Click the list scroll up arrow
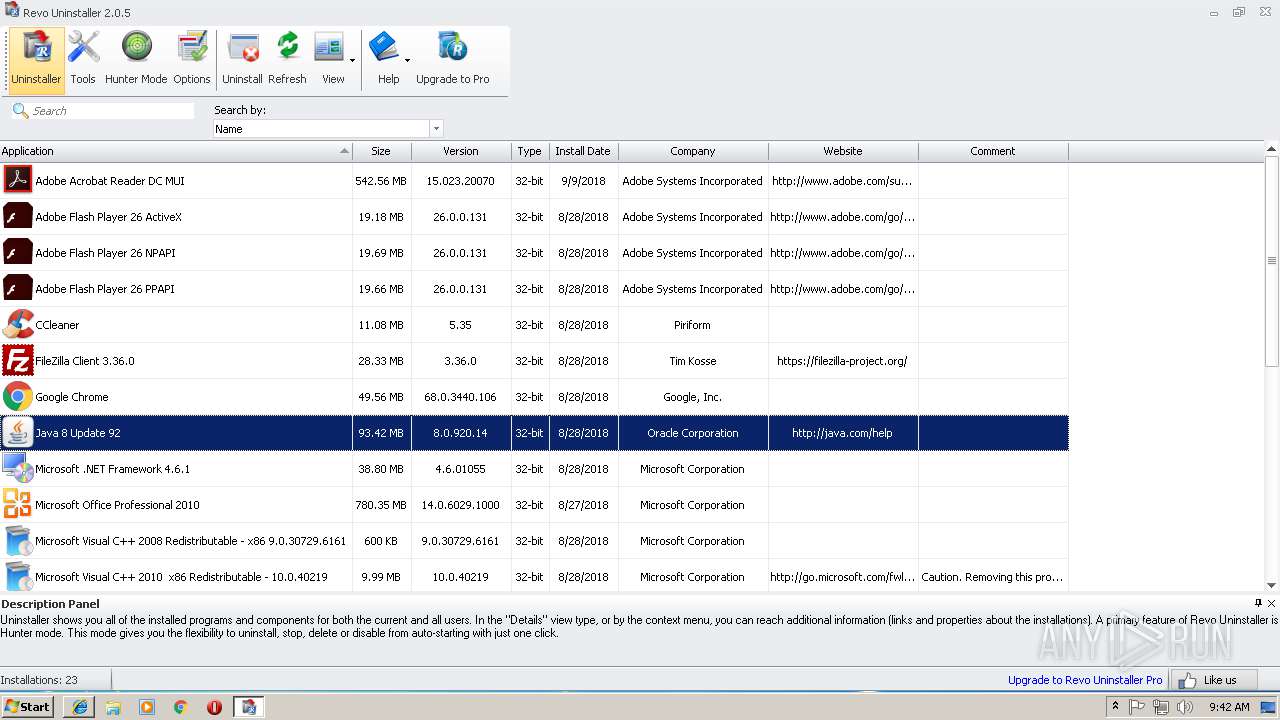This screenshot has height=720, width=1280. tap(1272, 149)
